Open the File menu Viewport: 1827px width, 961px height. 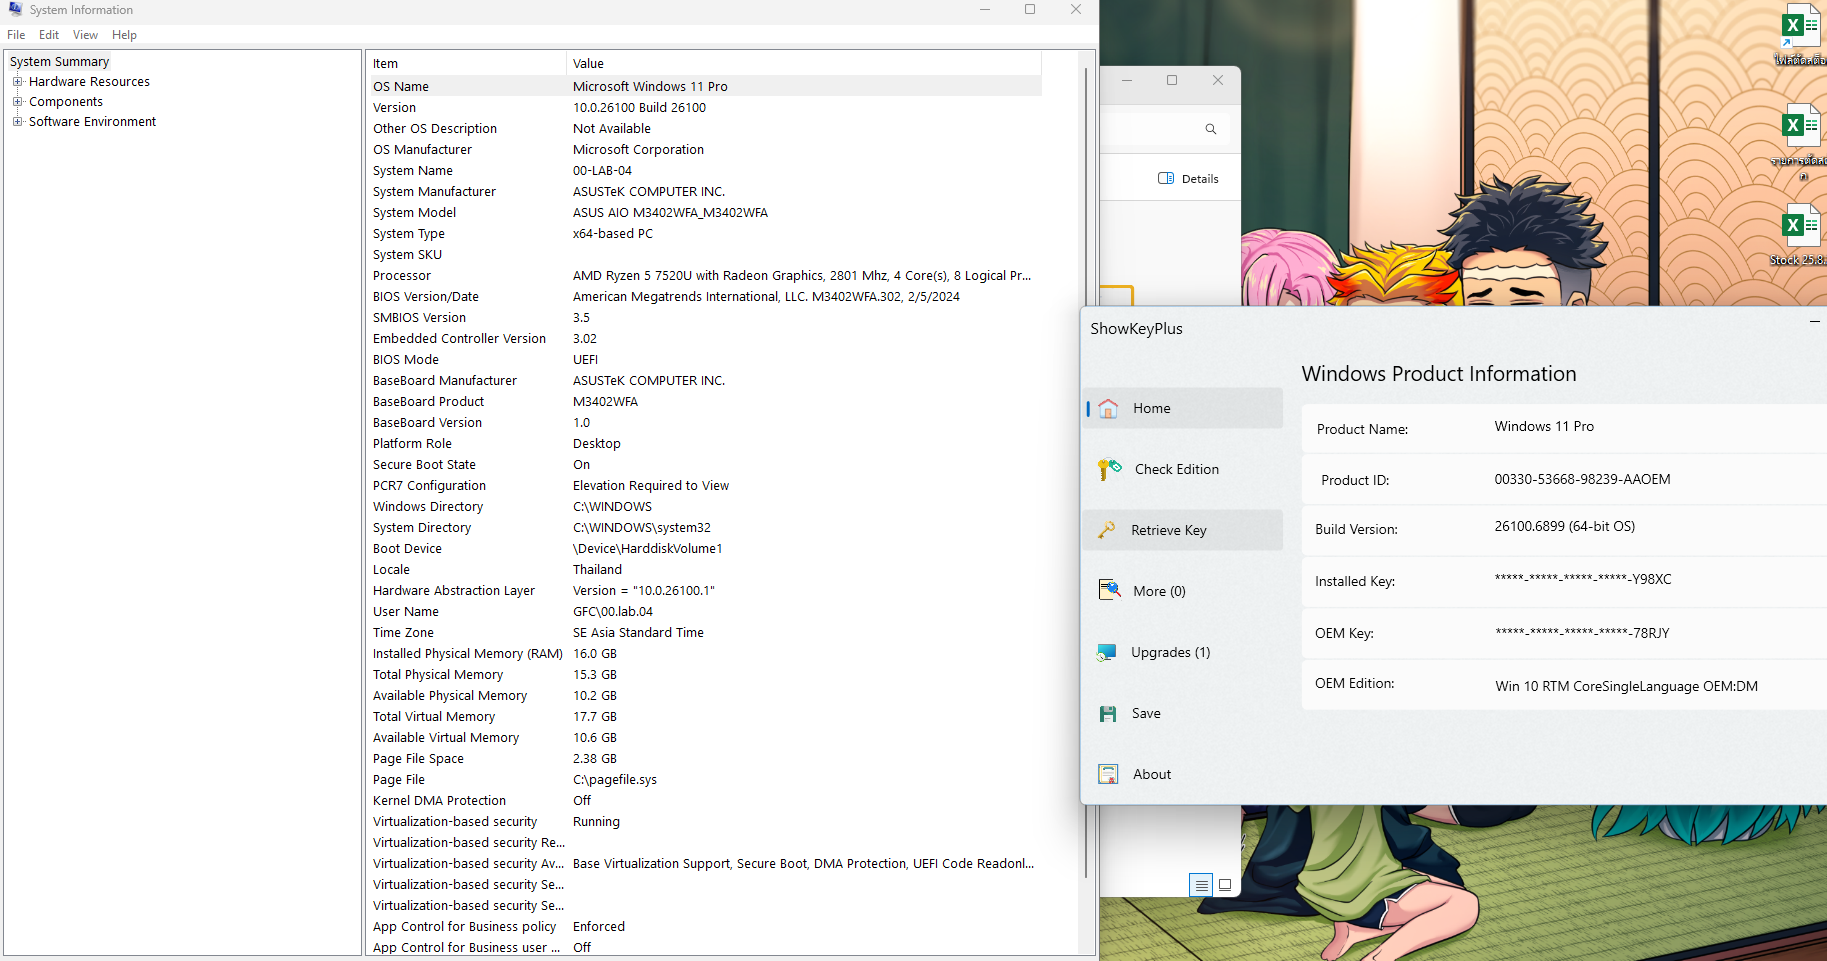16,35
